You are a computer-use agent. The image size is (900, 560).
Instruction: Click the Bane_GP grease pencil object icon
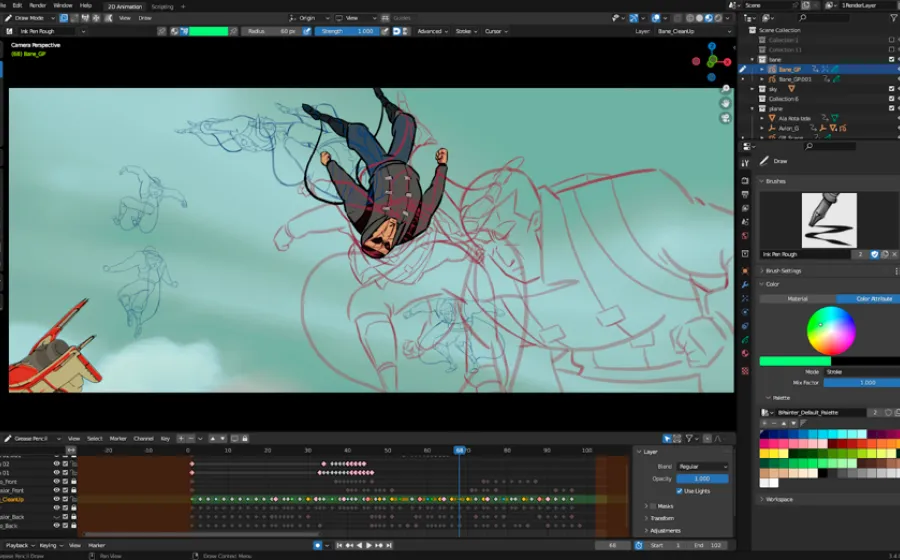[772, 69]
